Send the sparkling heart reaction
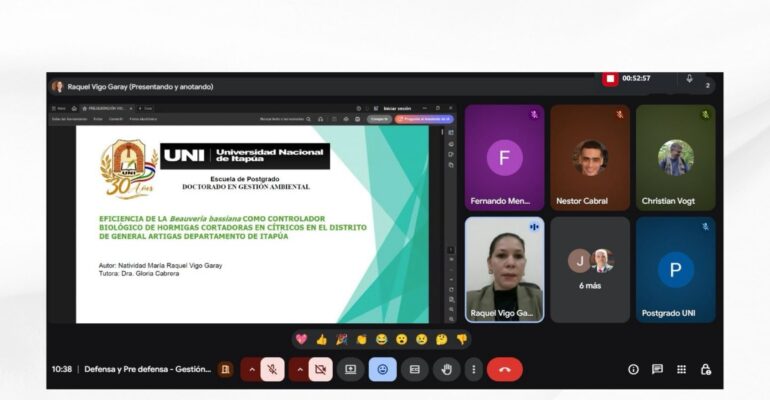The width and height of the screenshot is (770, 400). 302,339
